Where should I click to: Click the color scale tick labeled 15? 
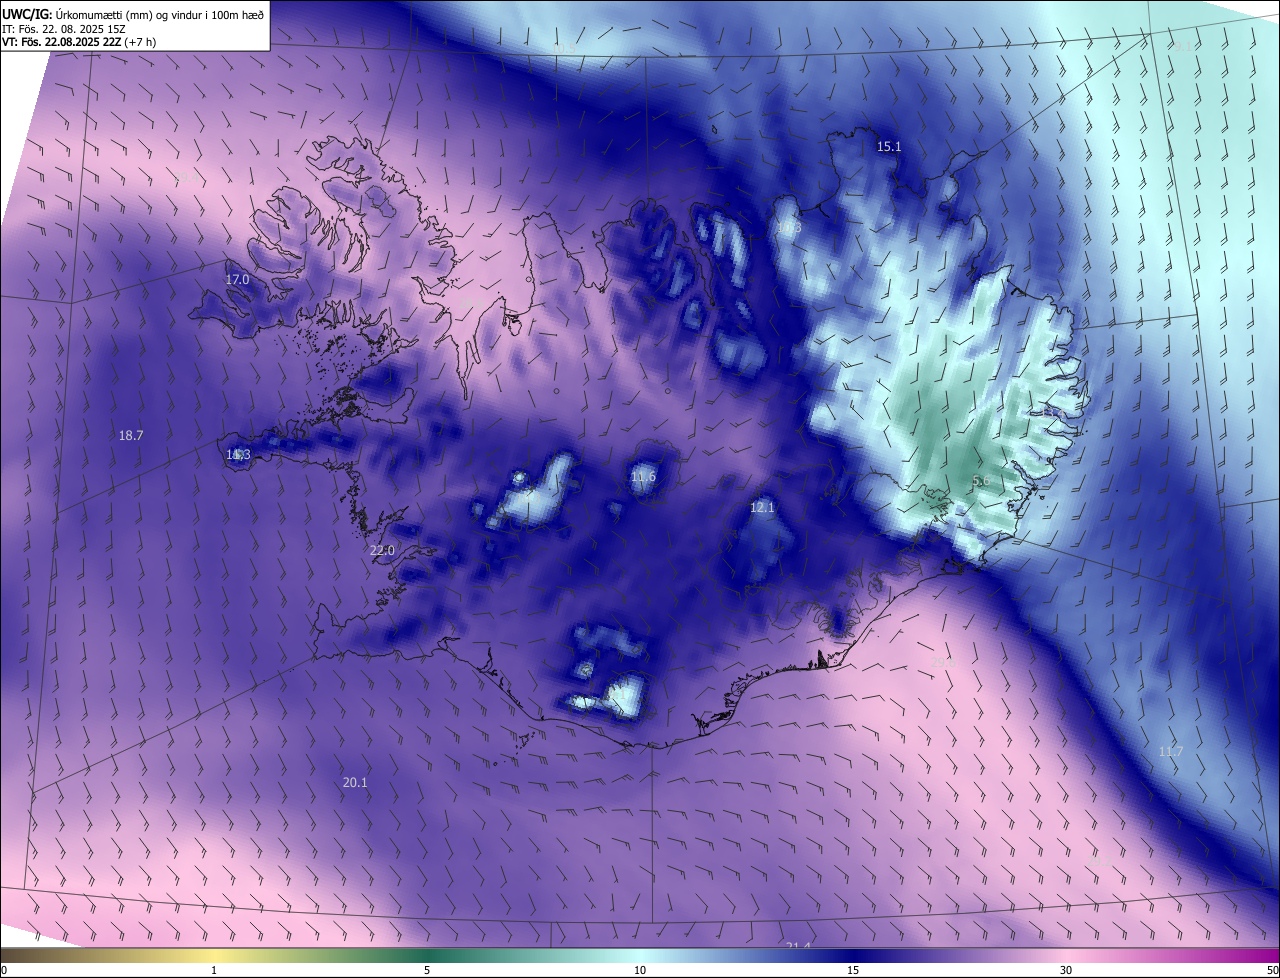pos(853,970)
